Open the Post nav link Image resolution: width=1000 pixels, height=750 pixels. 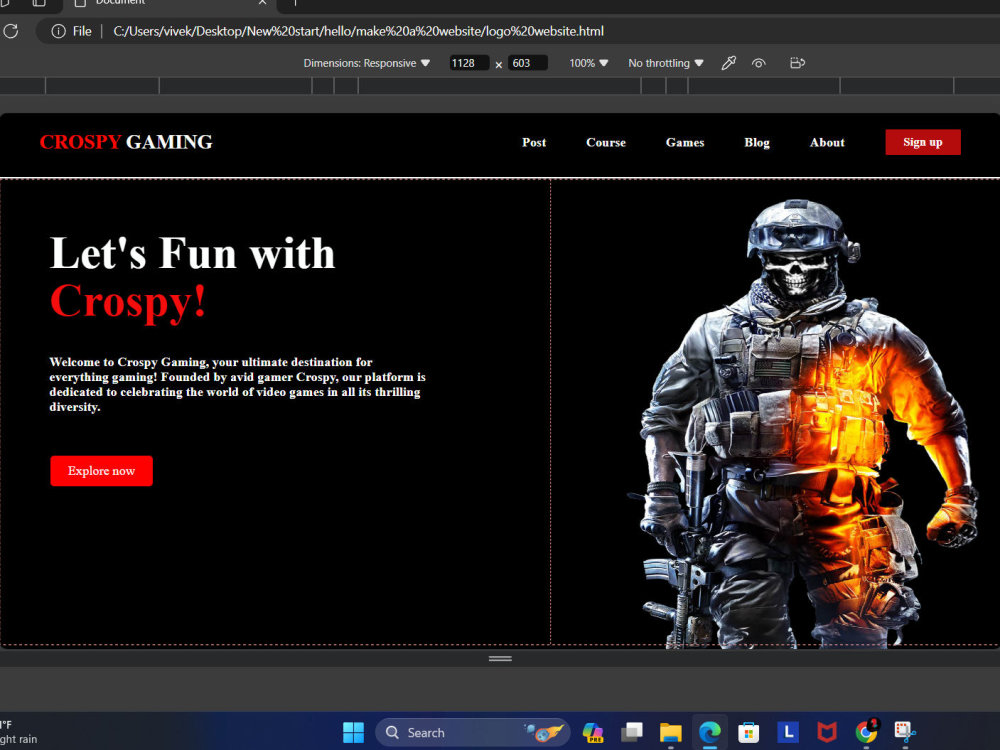534,143
